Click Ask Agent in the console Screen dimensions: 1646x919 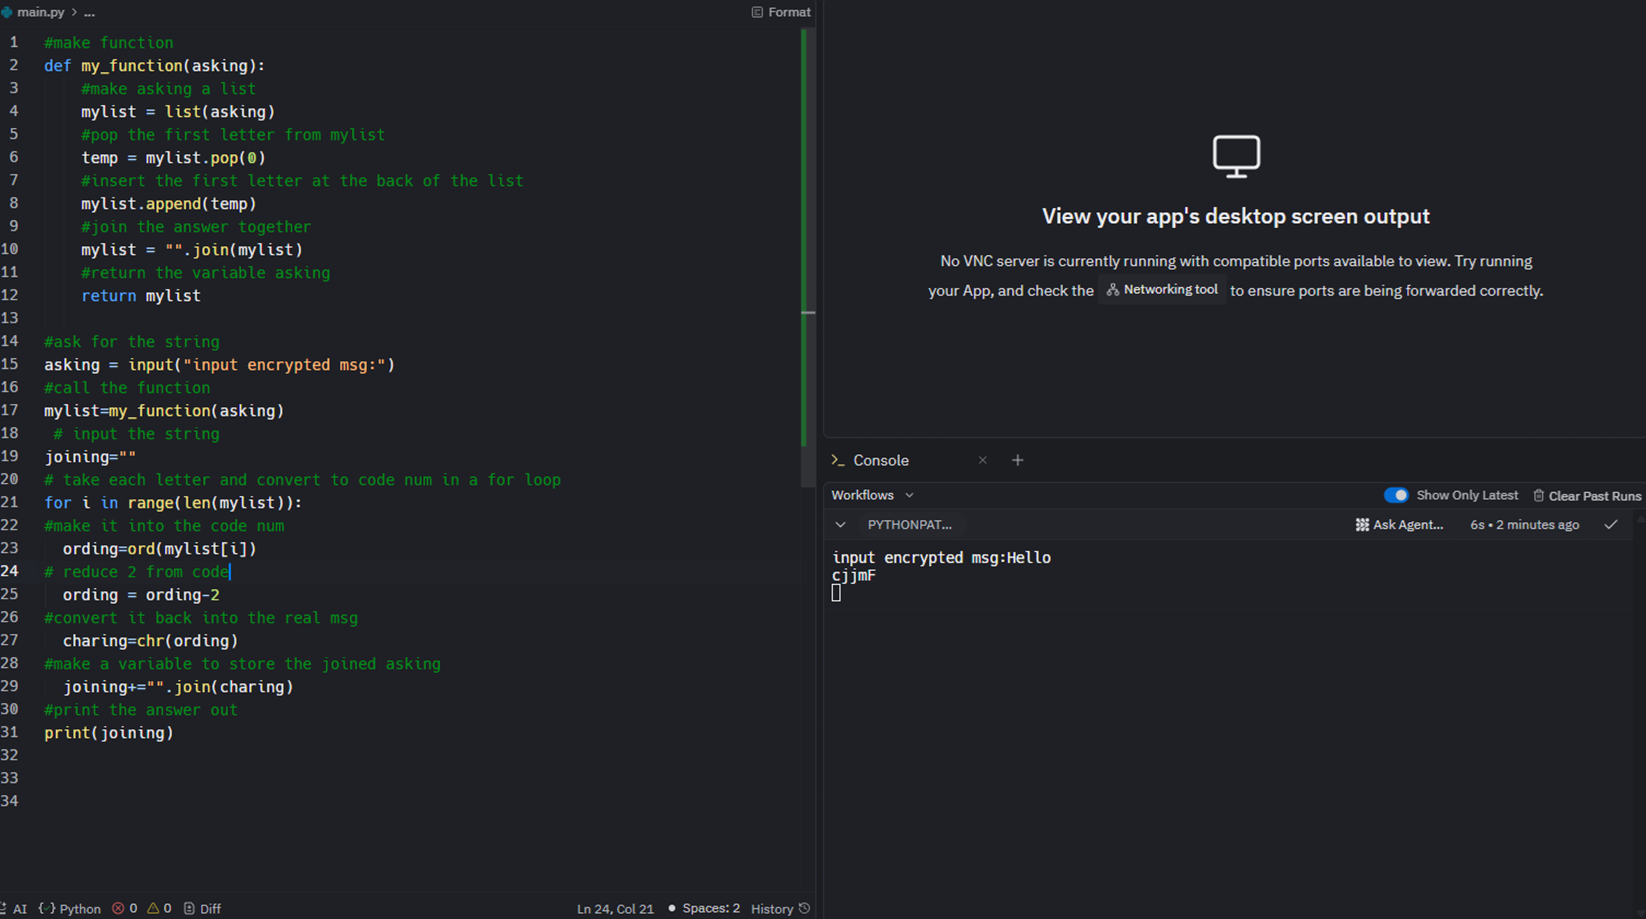tap(1399, 525)
